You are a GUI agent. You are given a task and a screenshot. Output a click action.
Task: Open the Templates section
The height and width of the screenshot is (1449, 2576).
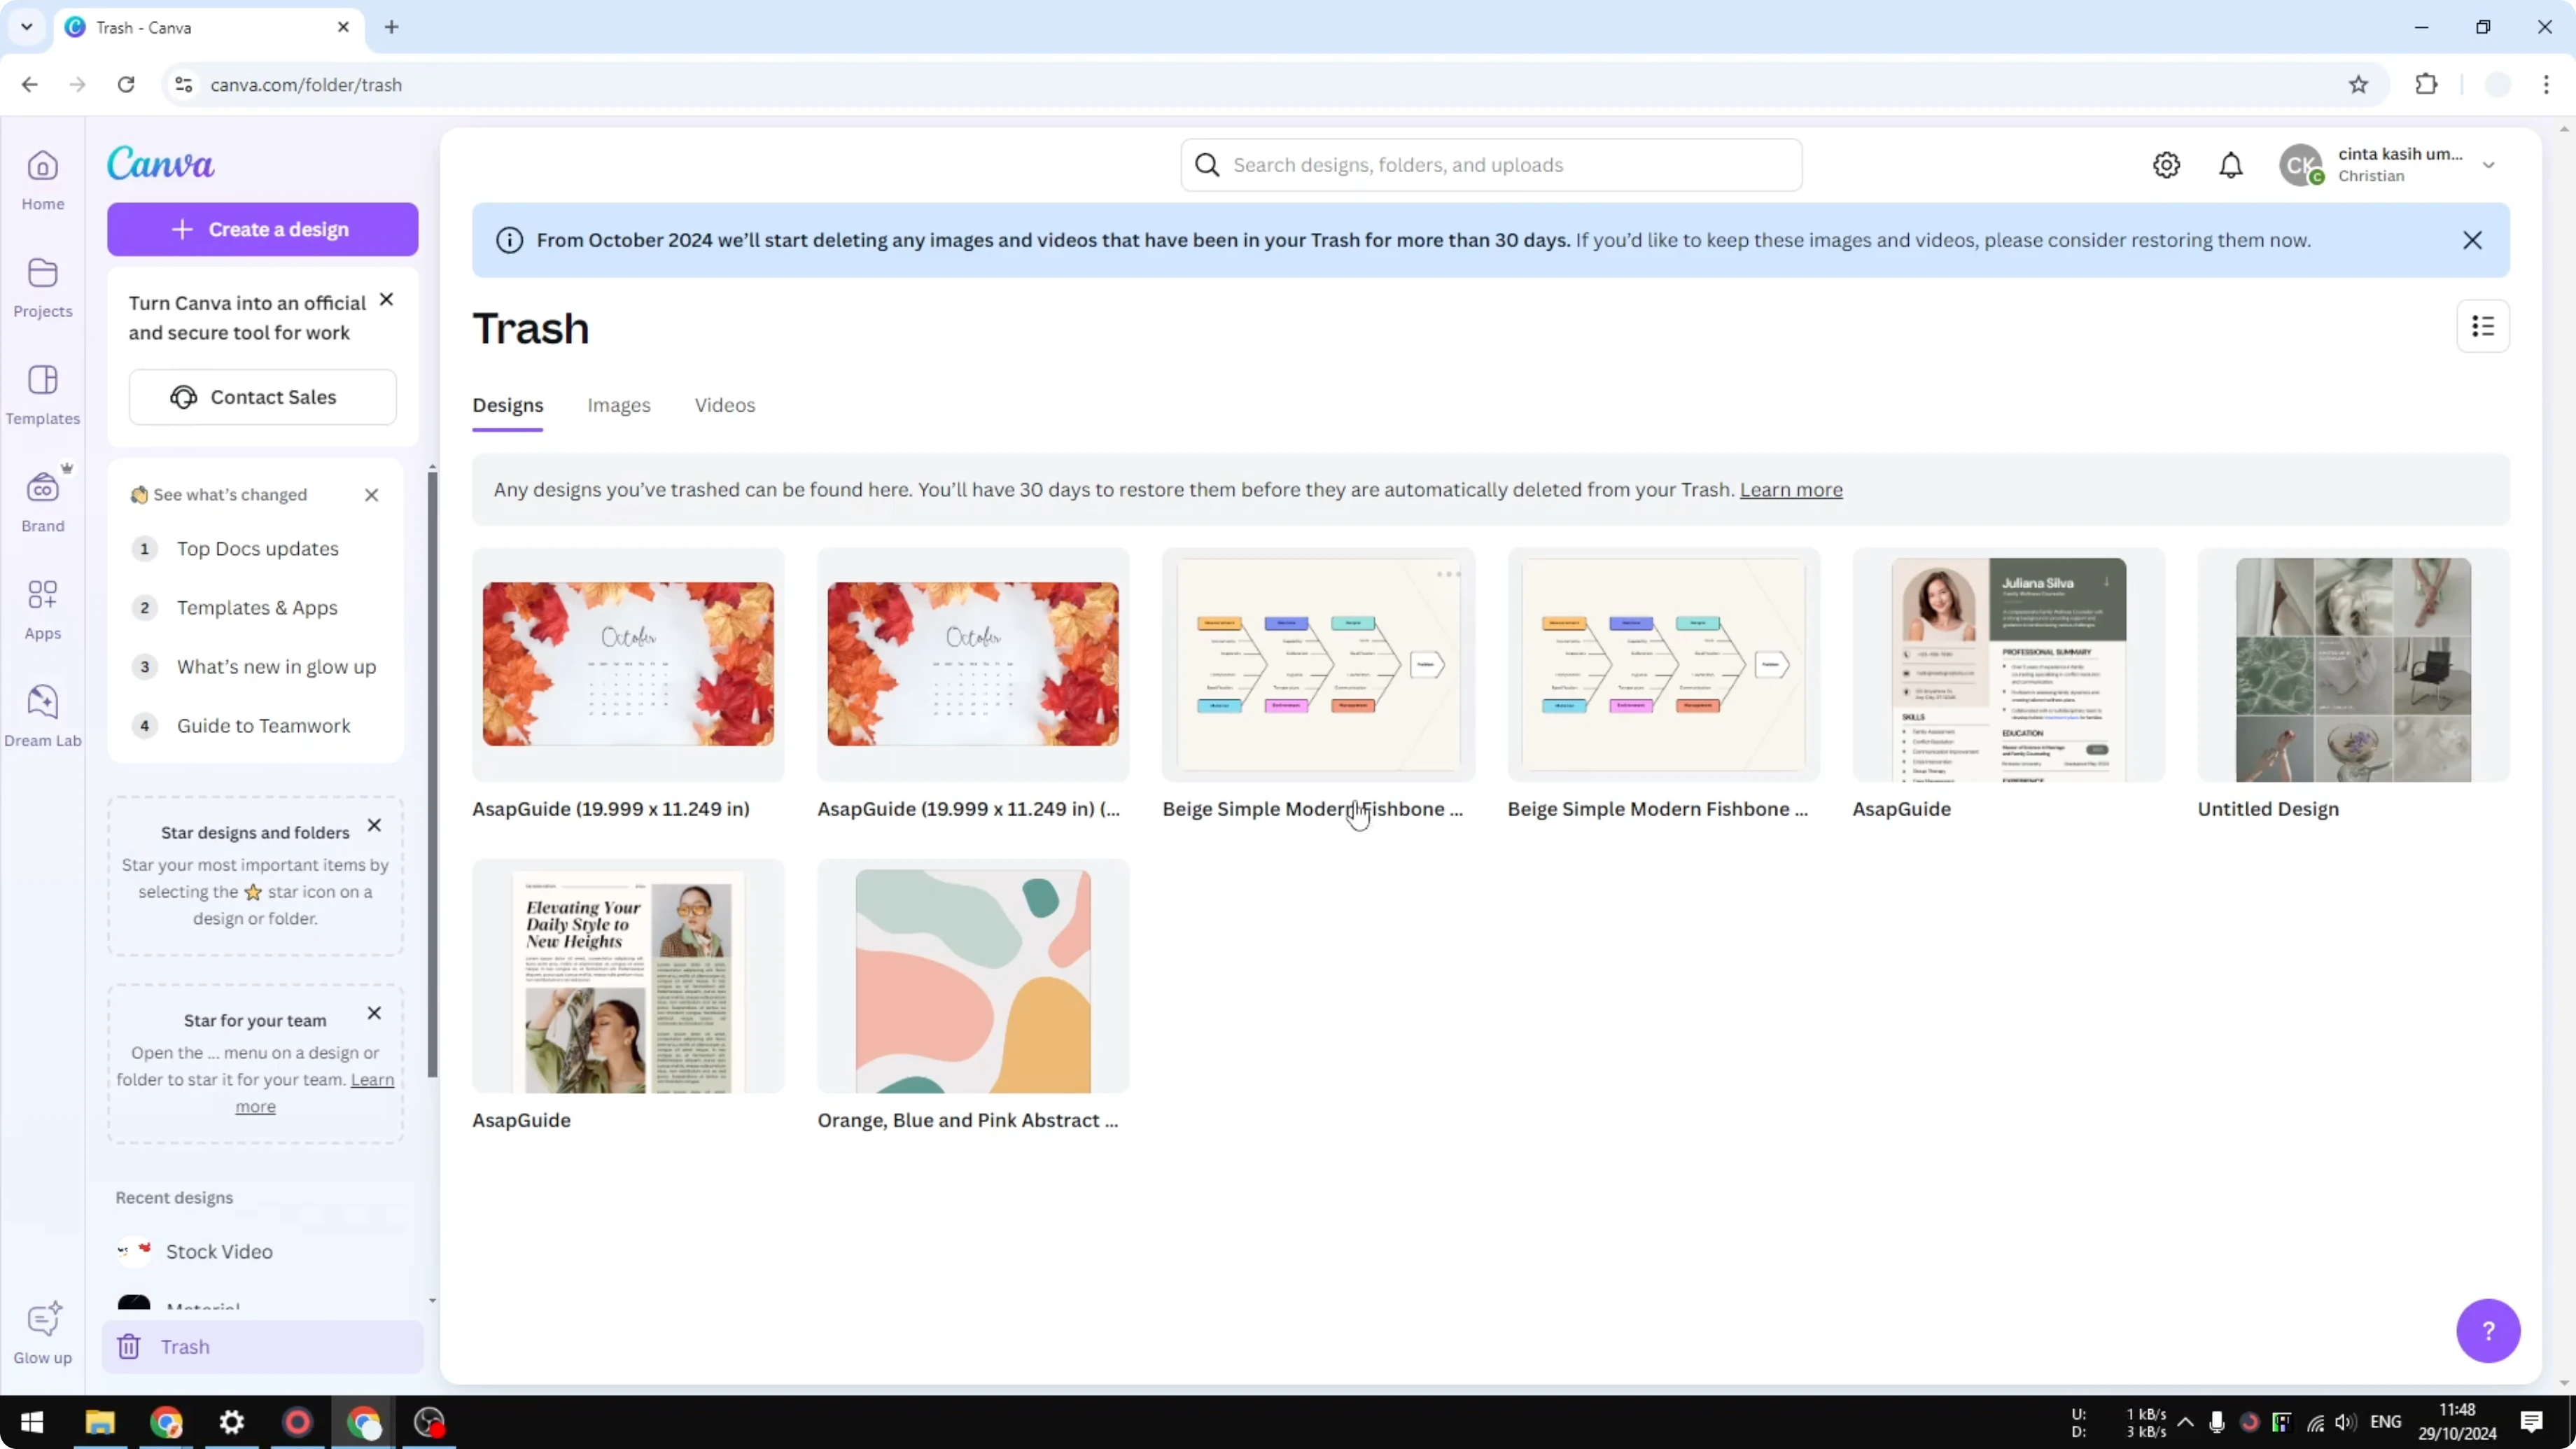(42, 393)
